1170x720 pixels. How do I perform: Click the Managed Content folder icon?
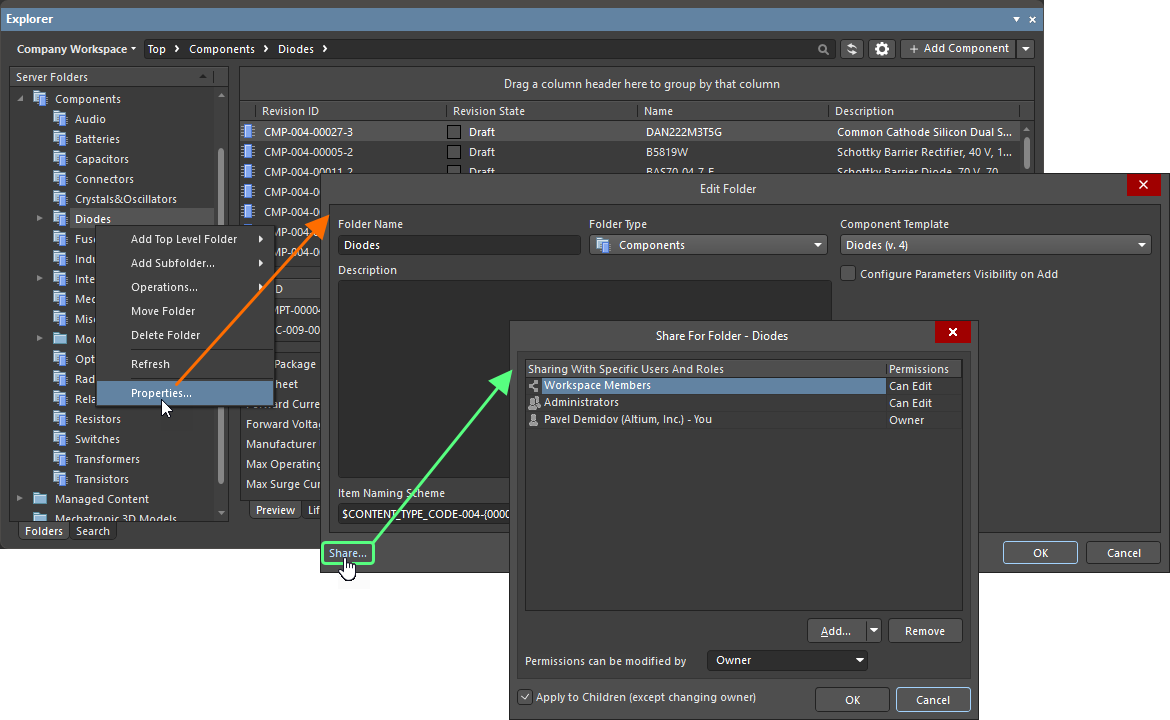[41, 499]
